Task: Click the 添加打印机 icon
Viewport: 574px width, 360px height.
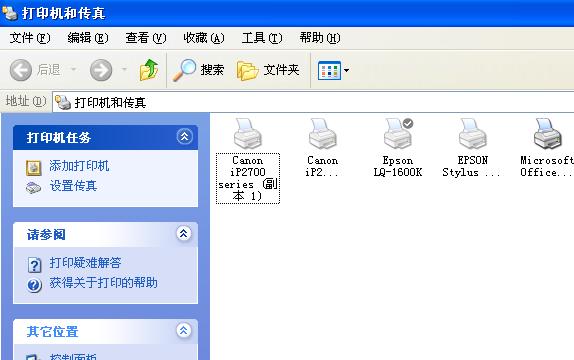Action: coord(33,168)
